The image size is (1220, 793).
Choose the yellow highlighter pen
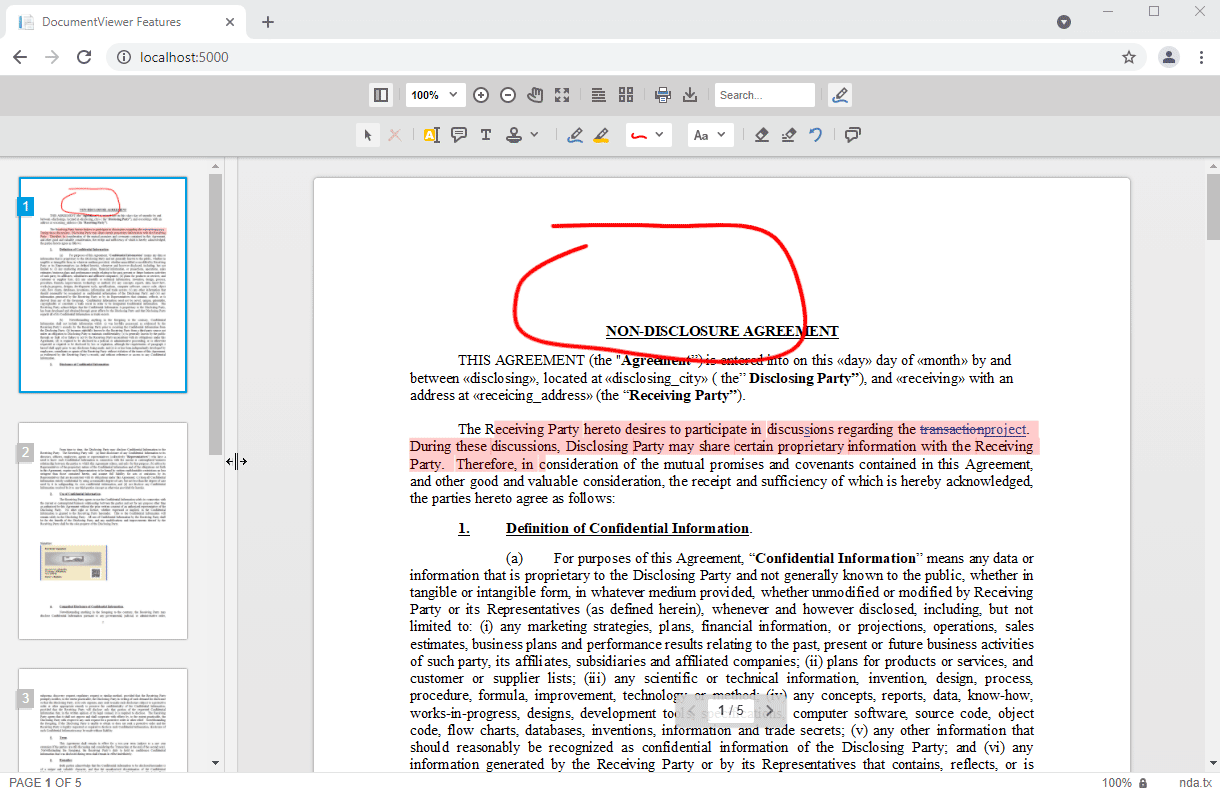[601, 135]
